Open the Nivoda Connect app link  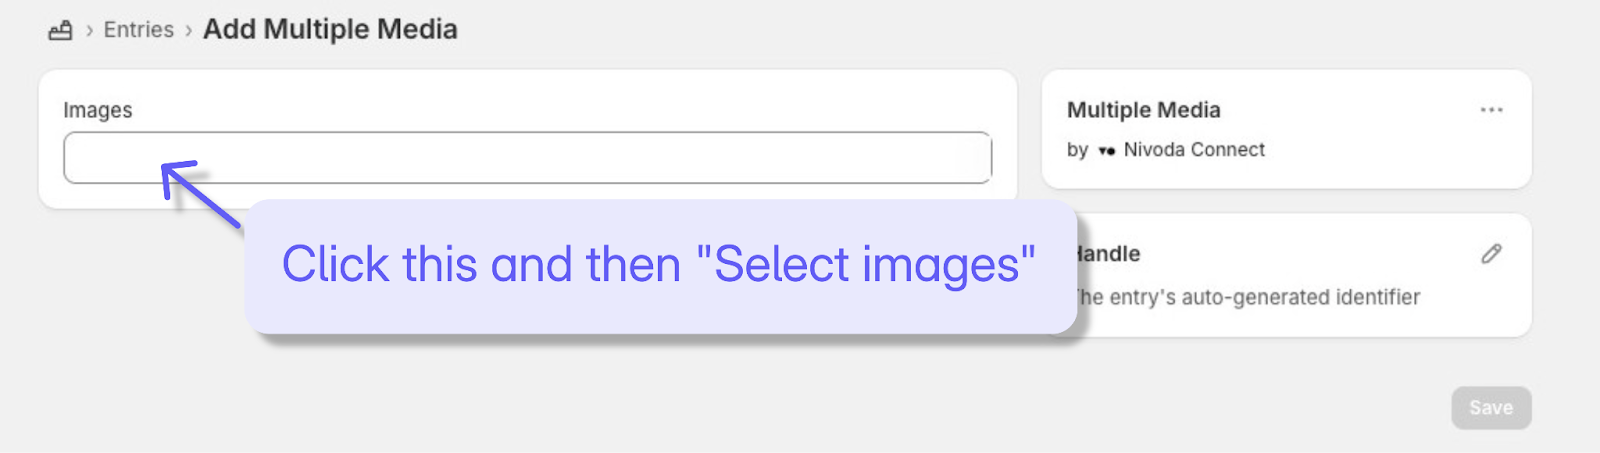coord(1194,150)
